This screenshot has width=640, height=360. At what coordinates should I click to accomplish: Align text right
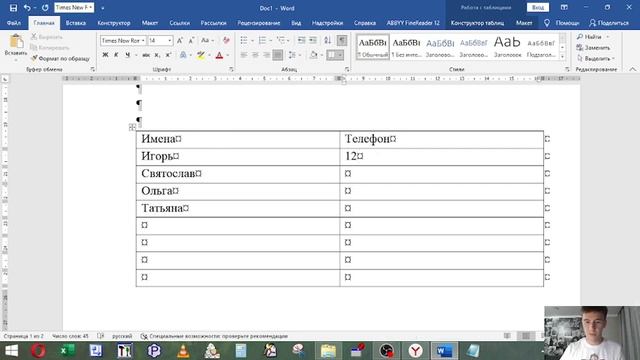[x=266, y=55]
